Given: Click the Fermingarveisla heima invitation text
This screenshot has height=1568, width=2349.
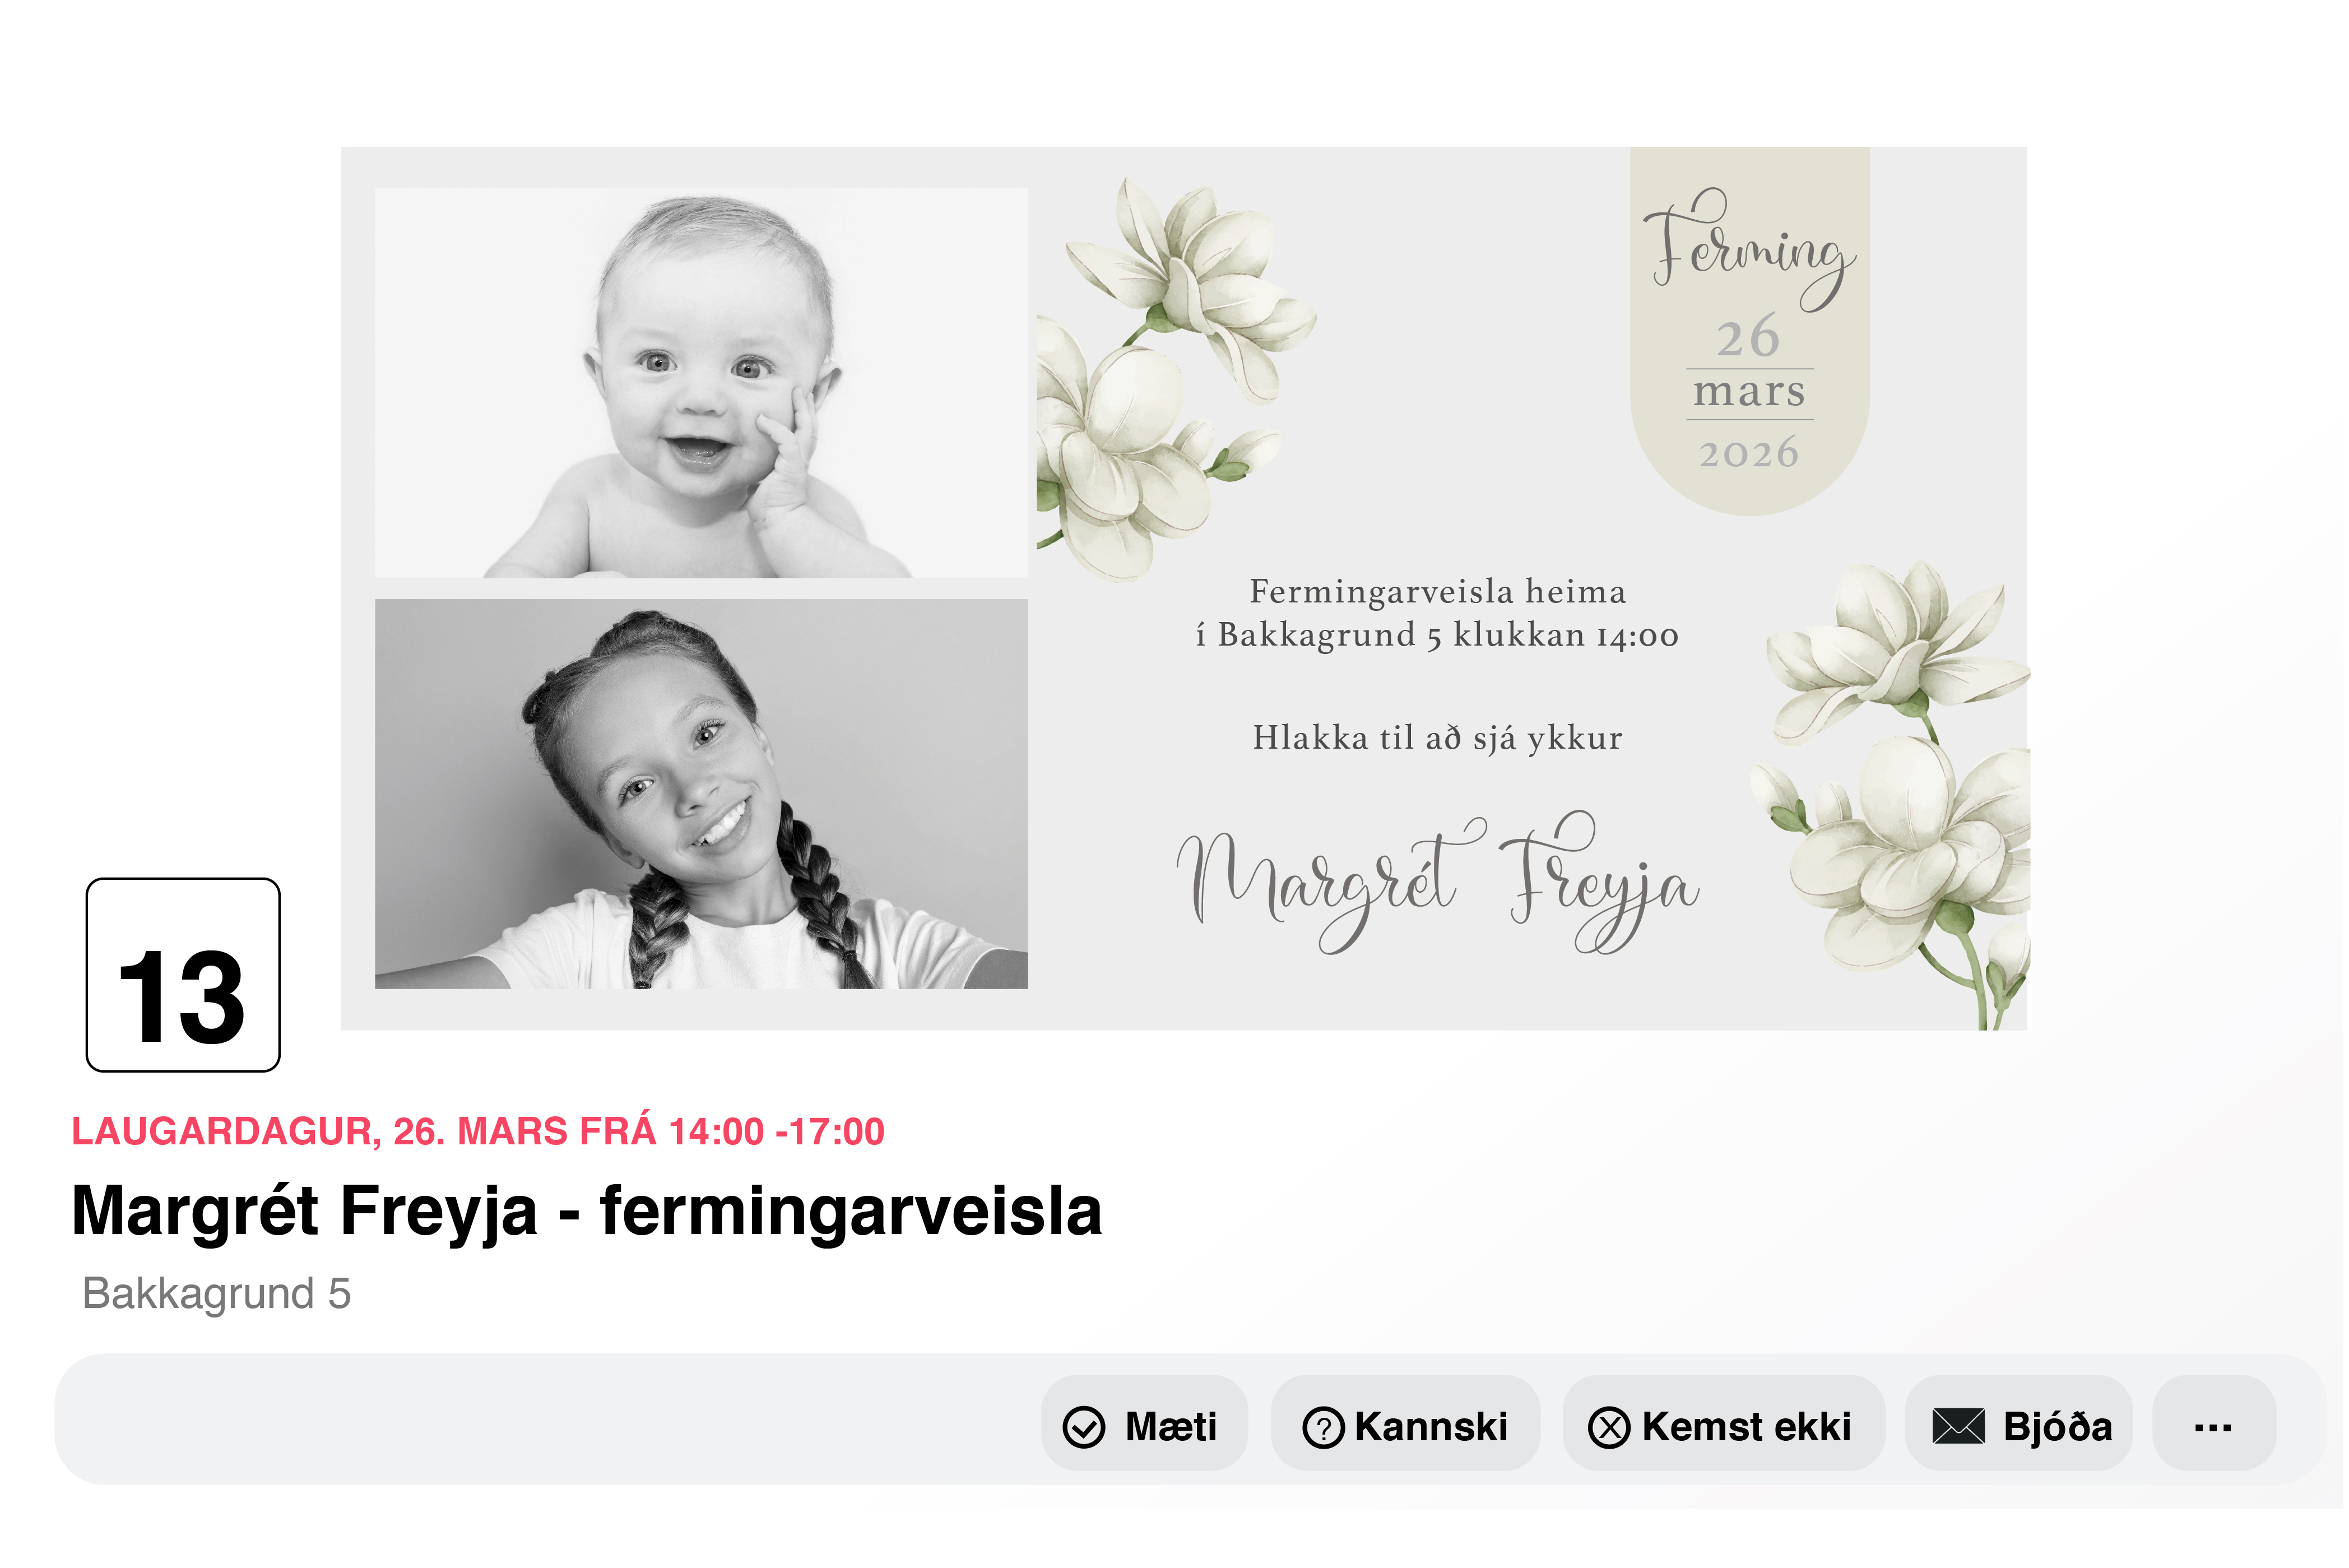Looking at the screenshot, I should [x=1438, y=613].
